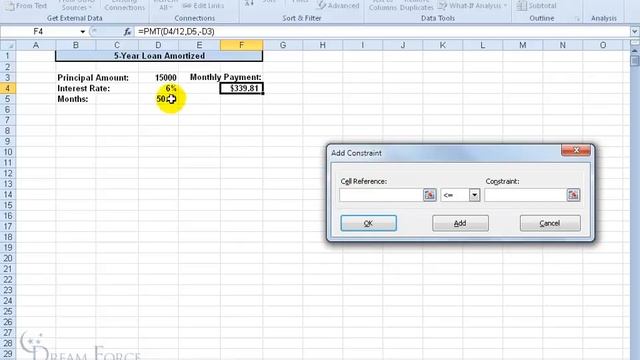Open the Outline group dialog launcher
The width and height of the screenshot is (640, 360).
coord(577,18)
